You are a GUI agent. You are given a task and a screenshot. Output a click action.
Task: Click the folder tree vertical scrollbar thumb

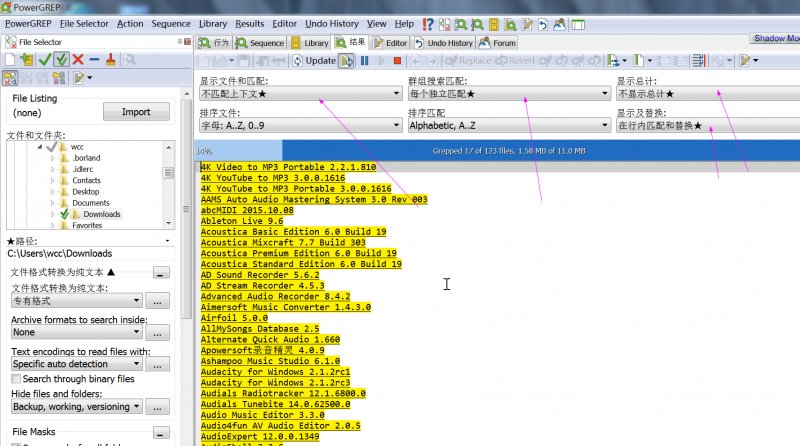[168, 173]
